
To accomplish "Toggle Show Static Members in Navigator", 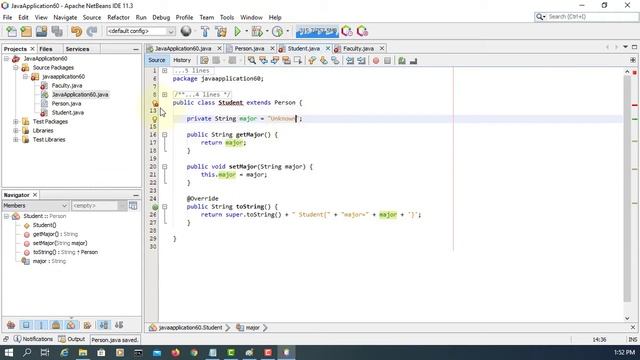I will [x=41, y=325].
